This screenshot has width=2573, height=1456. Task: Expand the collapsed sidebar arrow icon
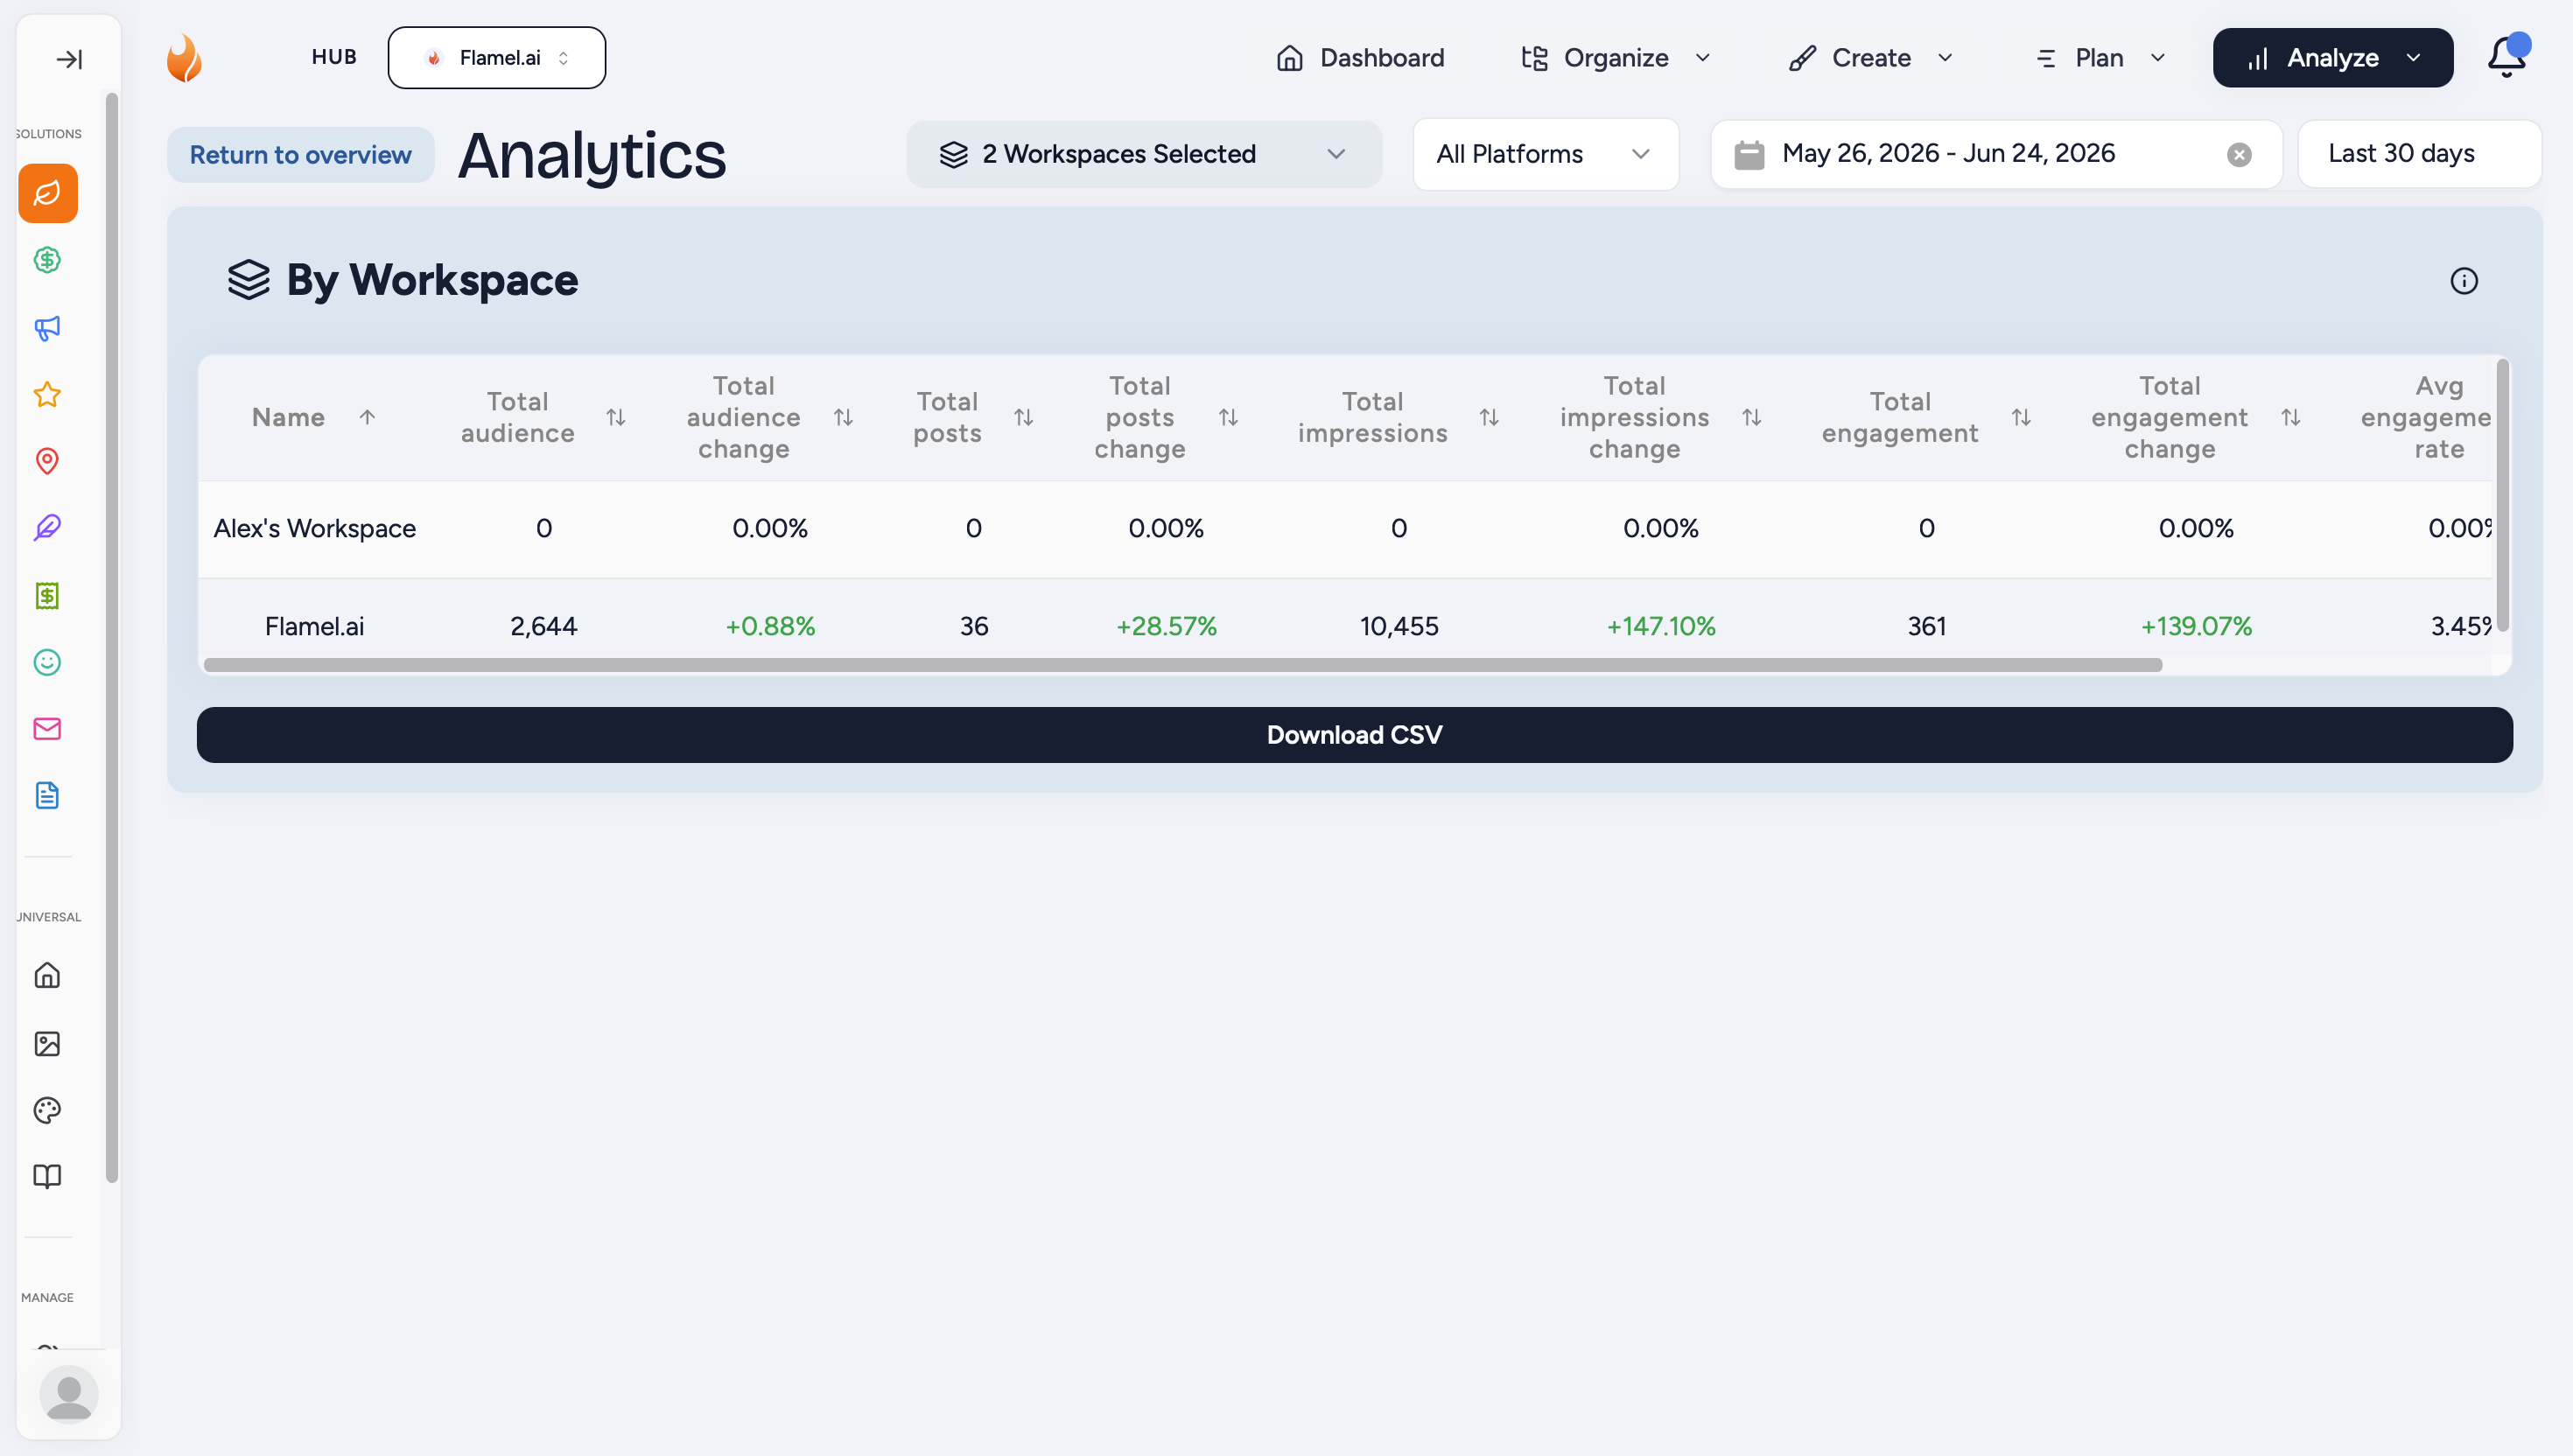pos(69,59)
